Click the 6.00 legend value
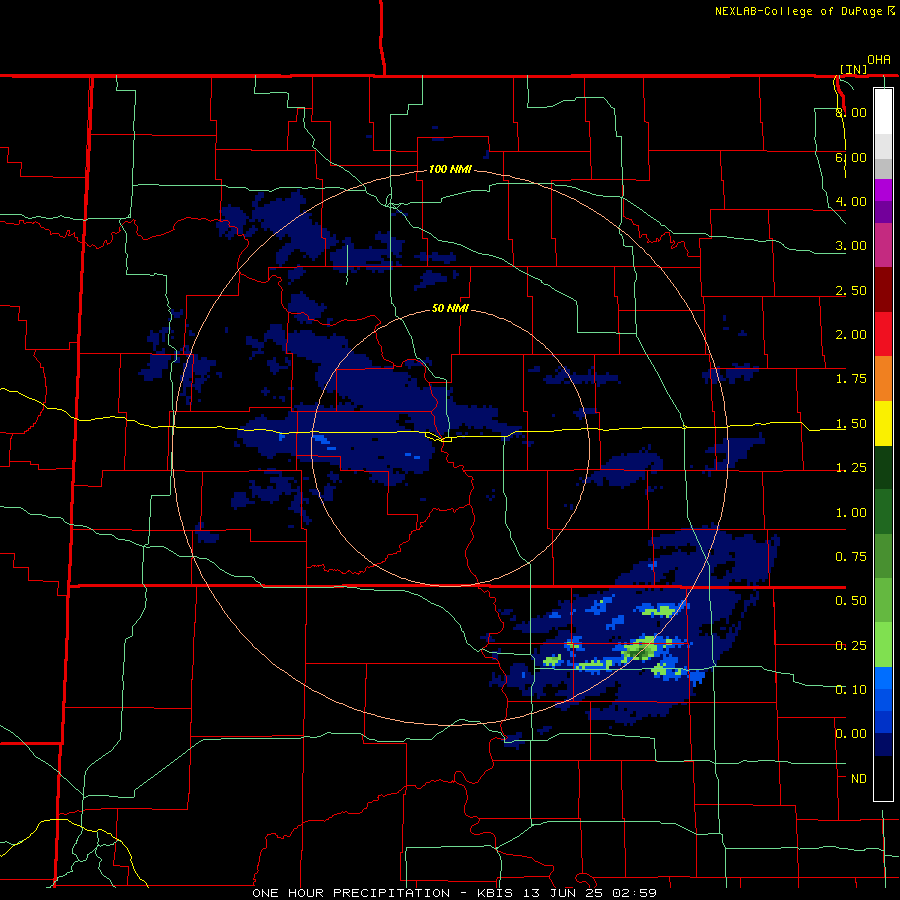900x900 pixels. coord(851,157)
